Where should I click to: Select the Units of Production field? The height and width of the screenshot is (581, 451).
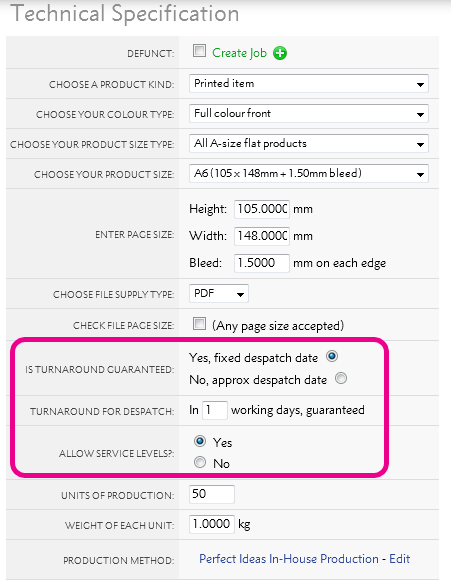click(x=212, y=494)
